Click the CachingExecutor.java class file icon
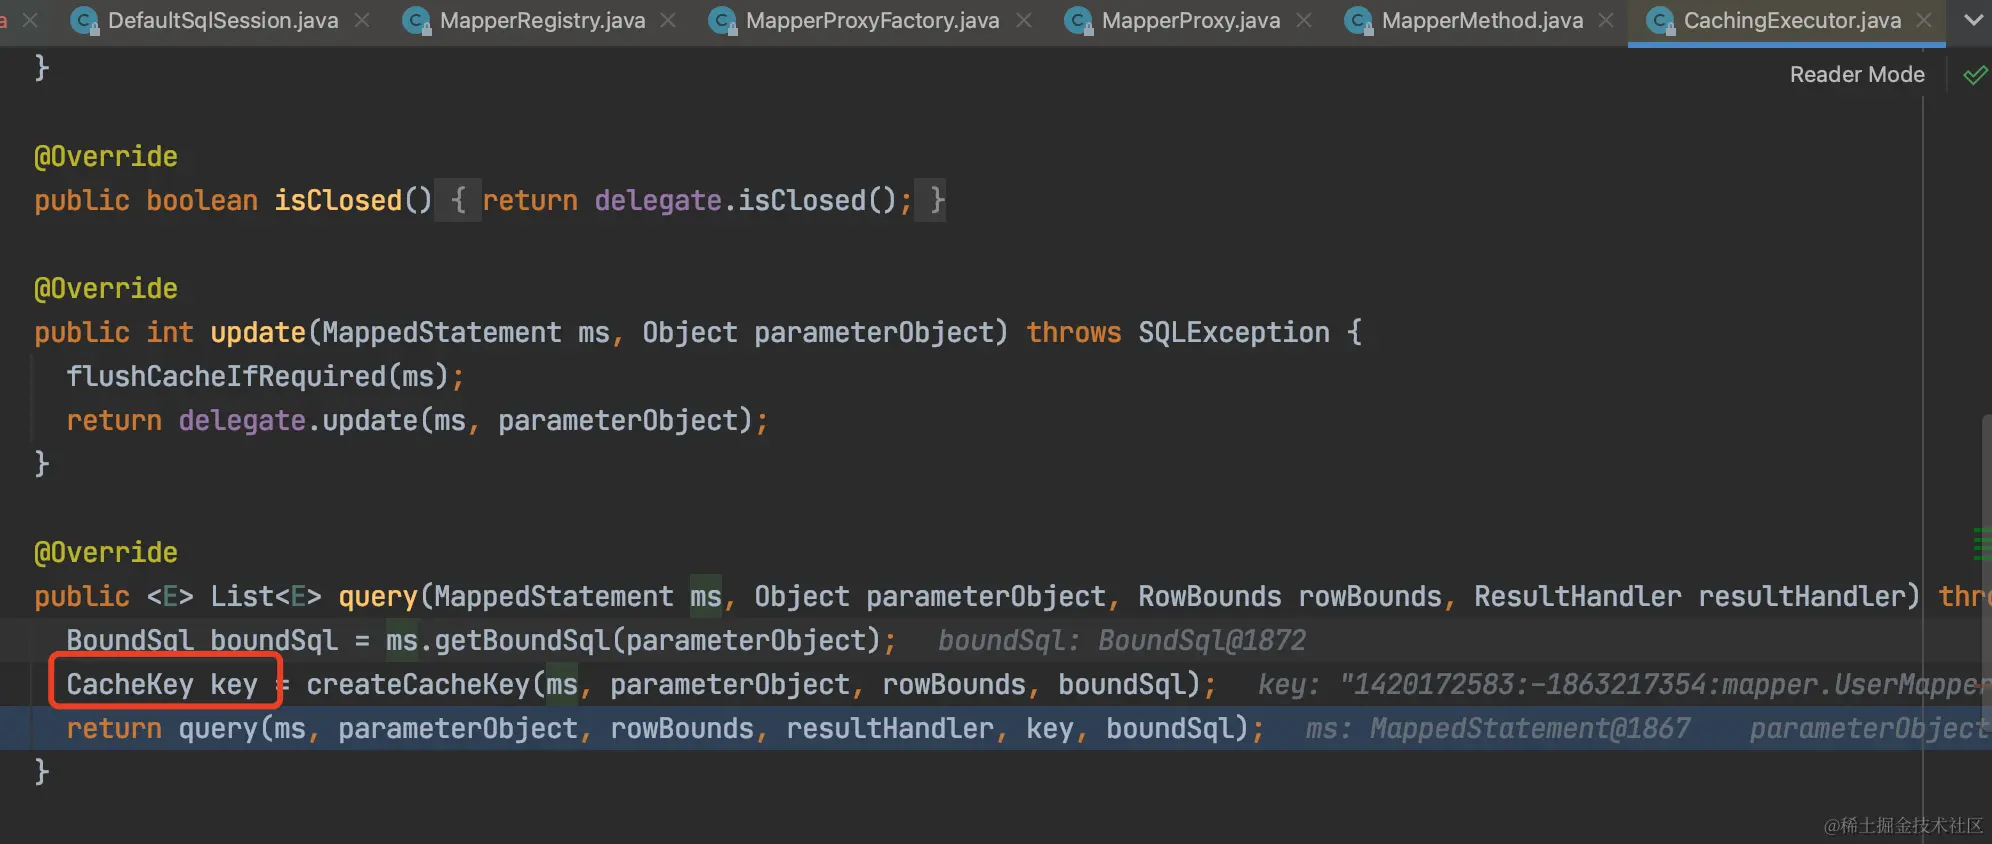Image resolution: width=1992 pixels, height=844 pixels. (1660, 21)
